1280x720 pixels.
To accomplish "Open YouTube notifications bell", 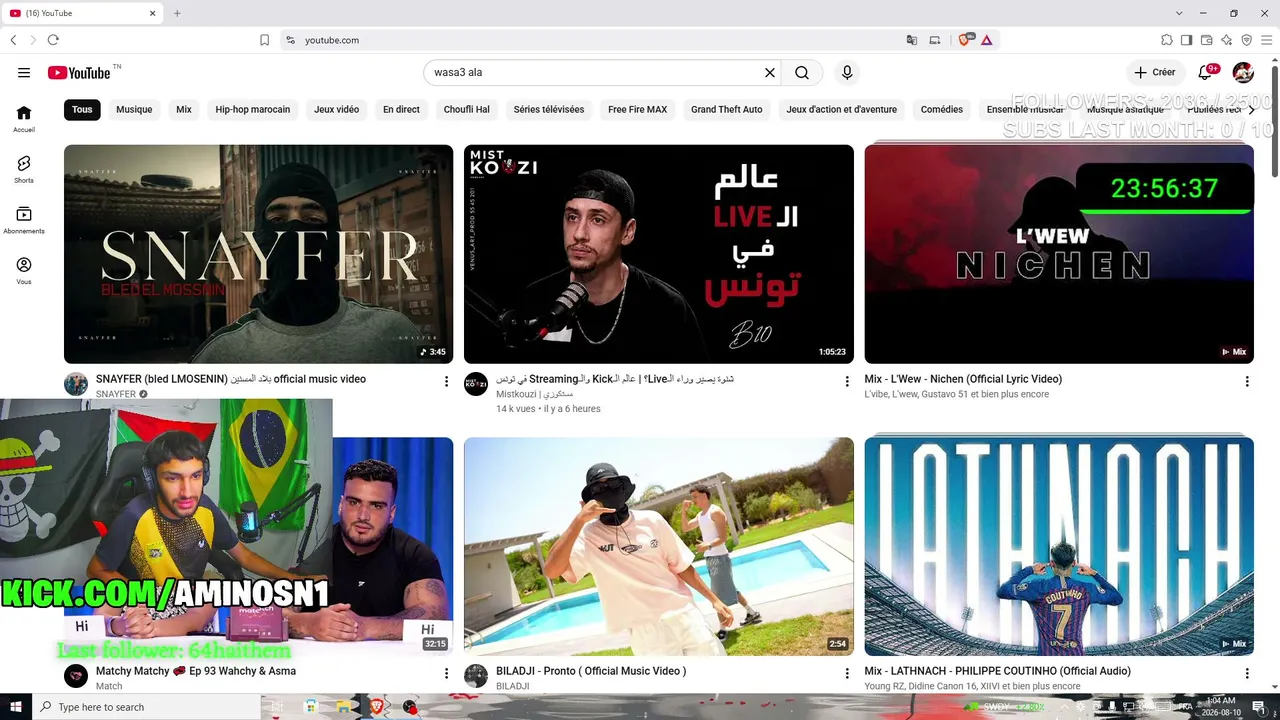I will (1205, 73).
